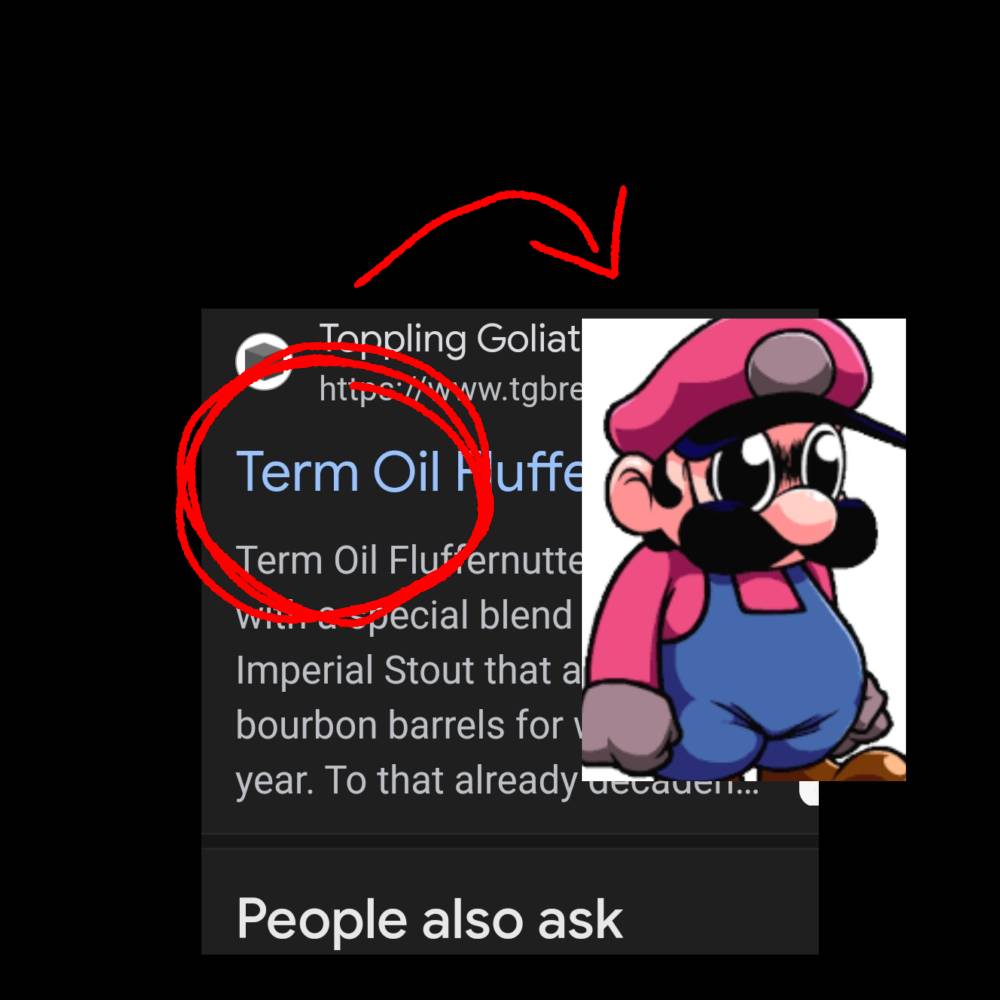1000x1000 pixels.
Task: Click the red scribbled circle outline
Action: click(334, 483)
